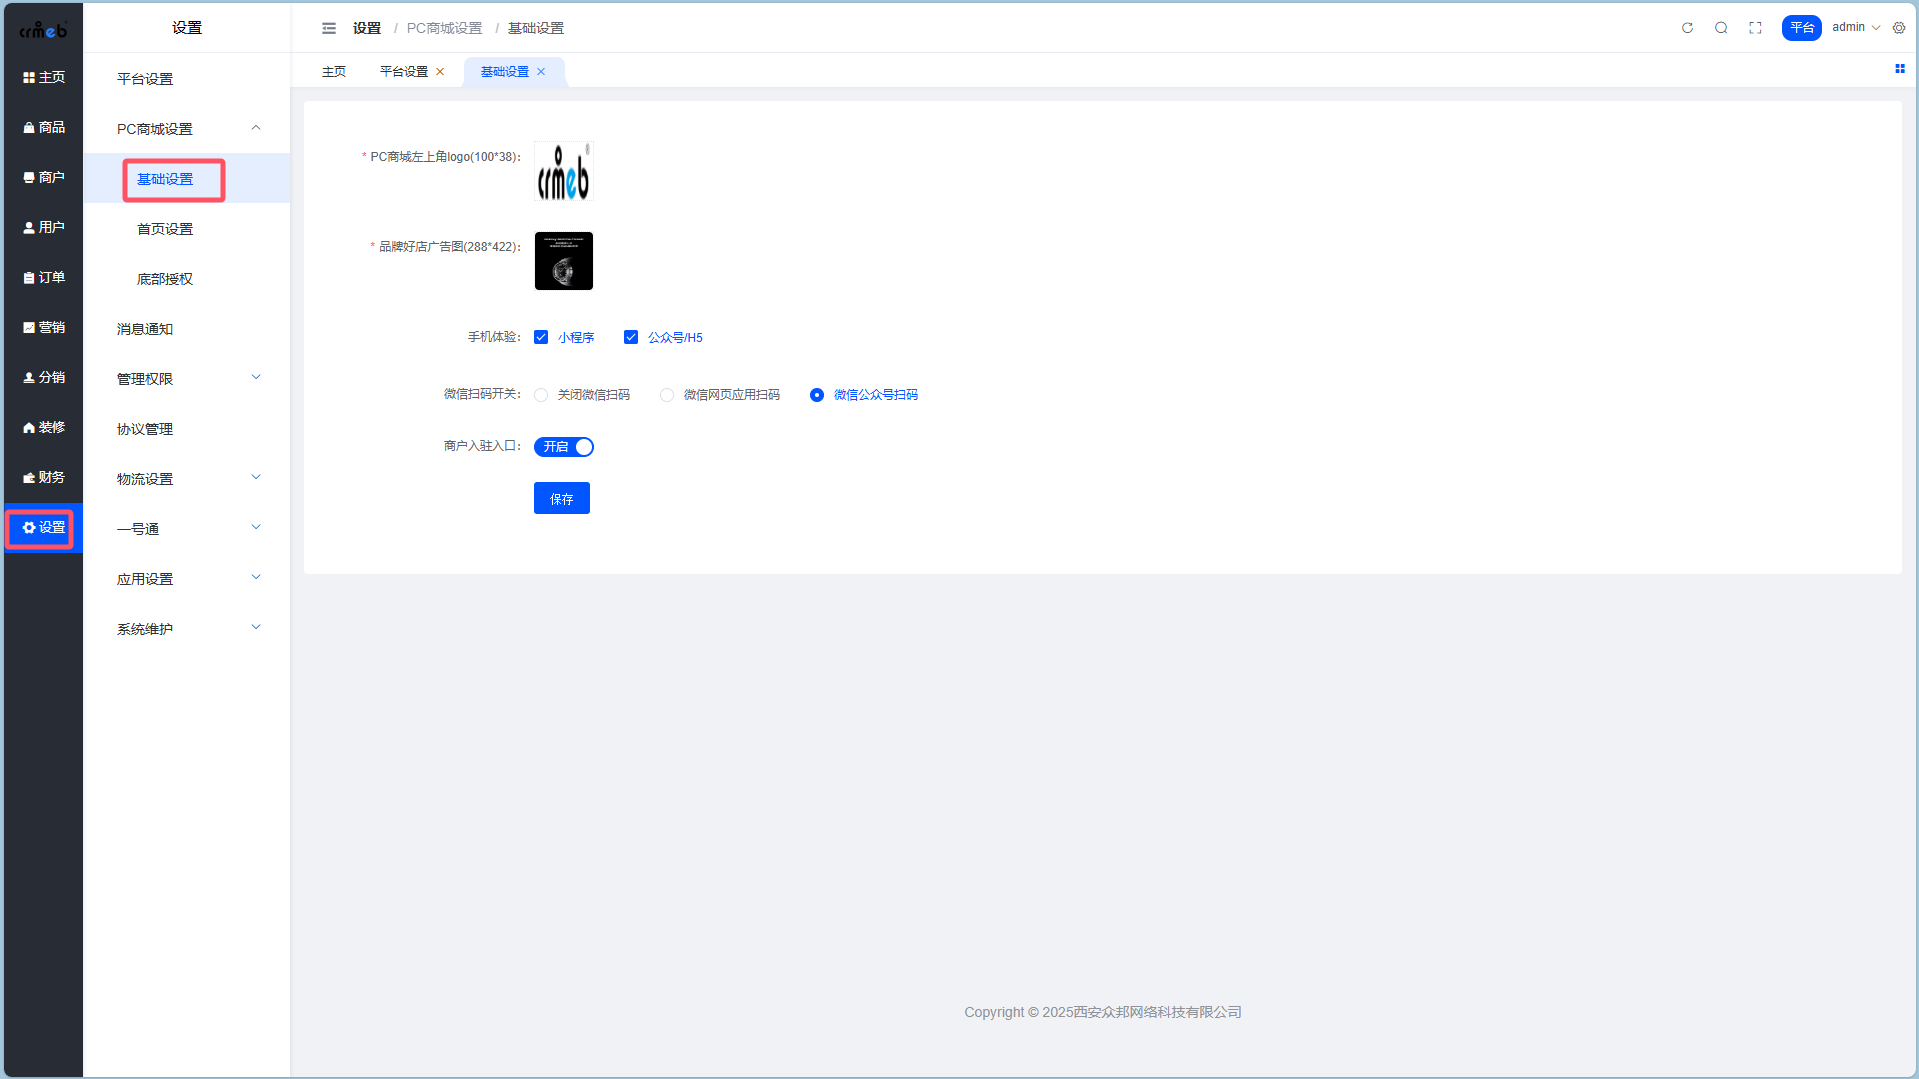Close the 基础设置 tab
This screenshot has width=1919, height=1079.
[x=541, y=72]
